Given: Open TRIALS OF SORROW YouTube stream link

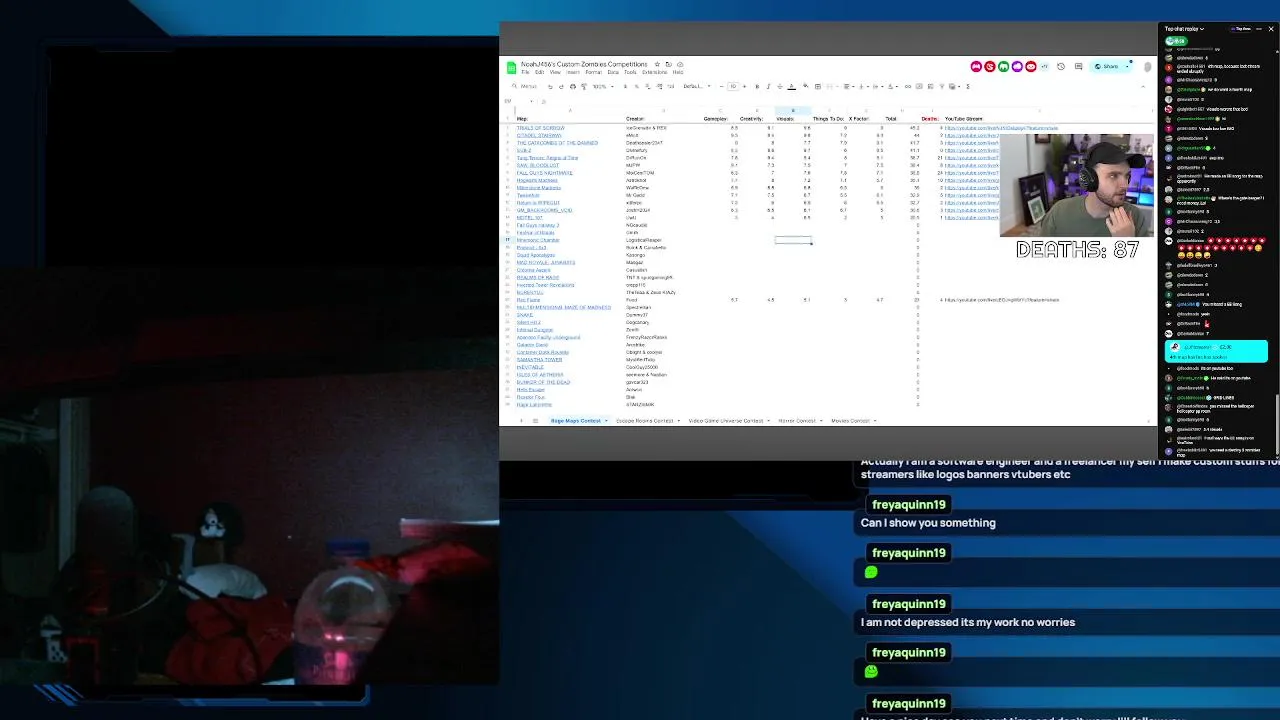Looking at the screenshot, I should [x=1001, y=128].
